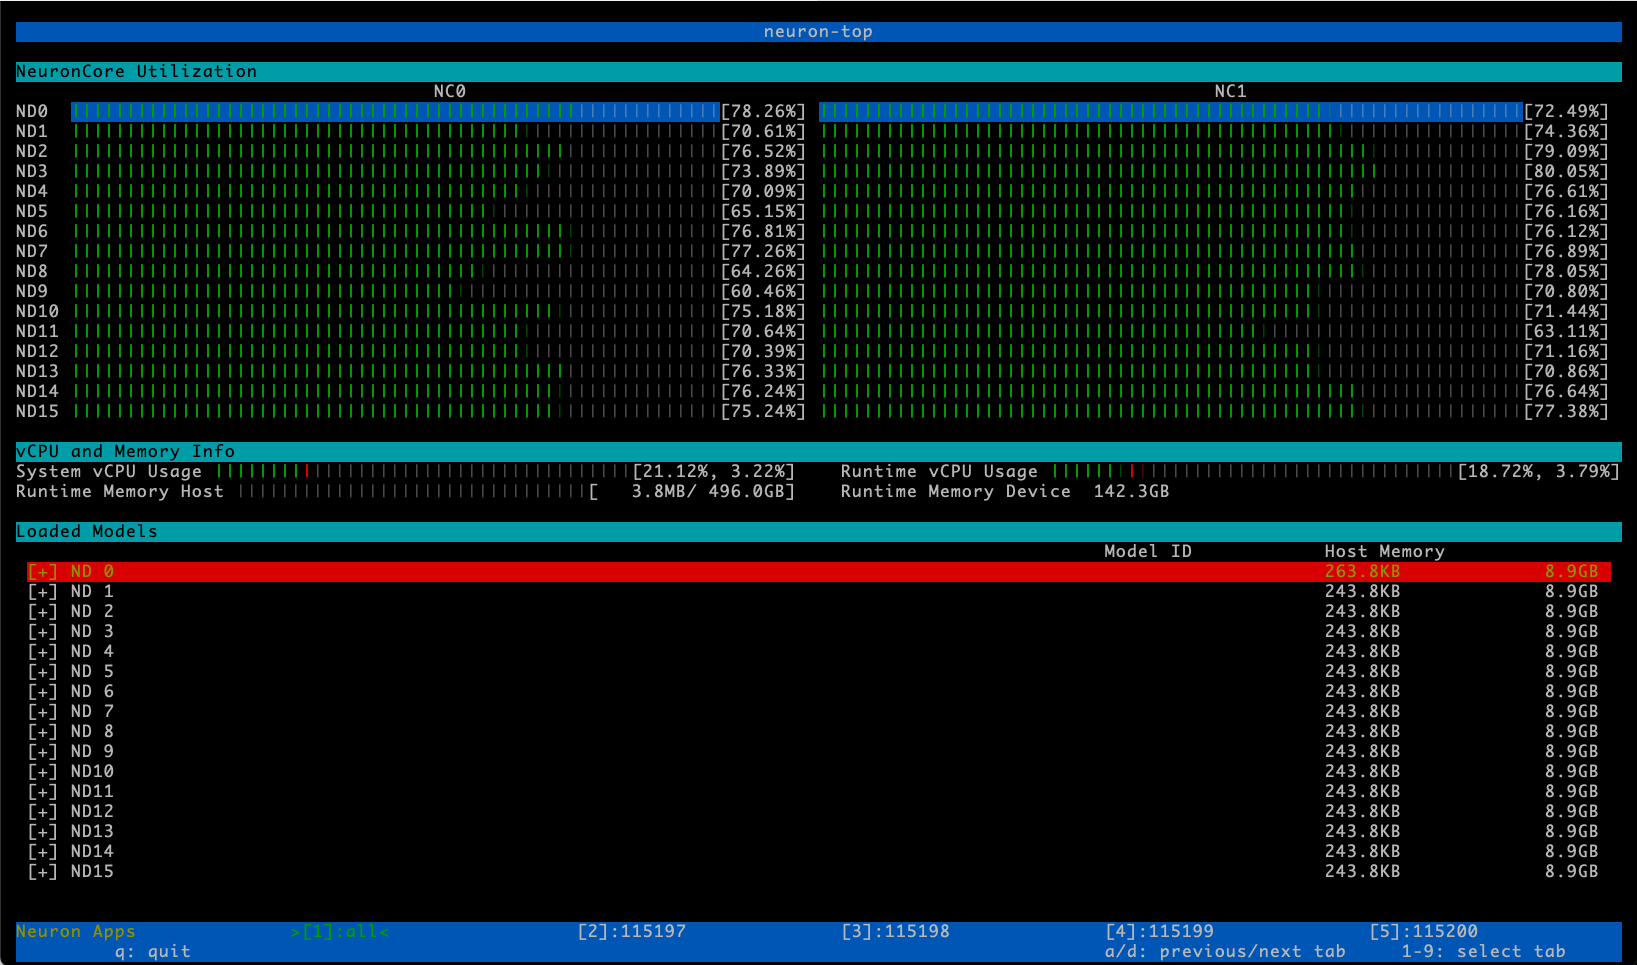The image size is (1637, 965).
Task: Click the vCPU and Memory Info header
Action: (x=126, y=451)
